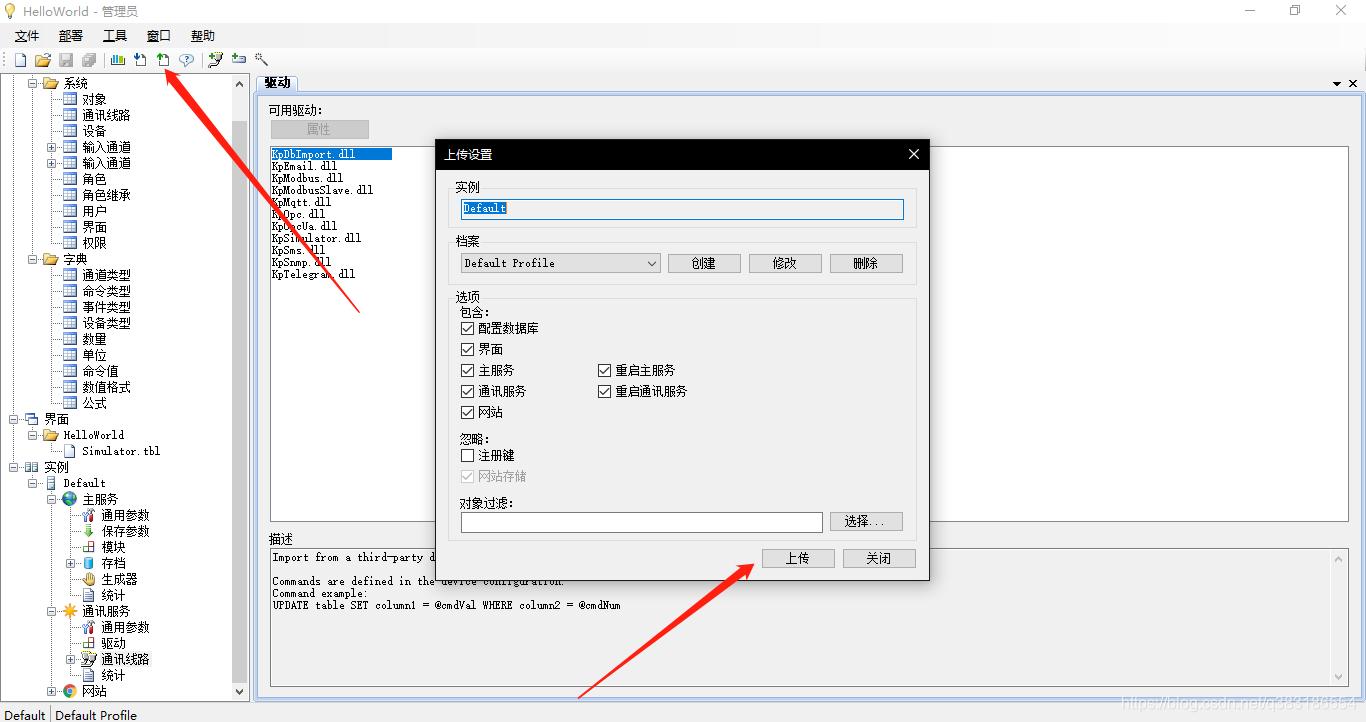The width and height of the screenshot is (1366, 722).
Task: Open create channels wand toolbar icon
Action: click(261, 60)
